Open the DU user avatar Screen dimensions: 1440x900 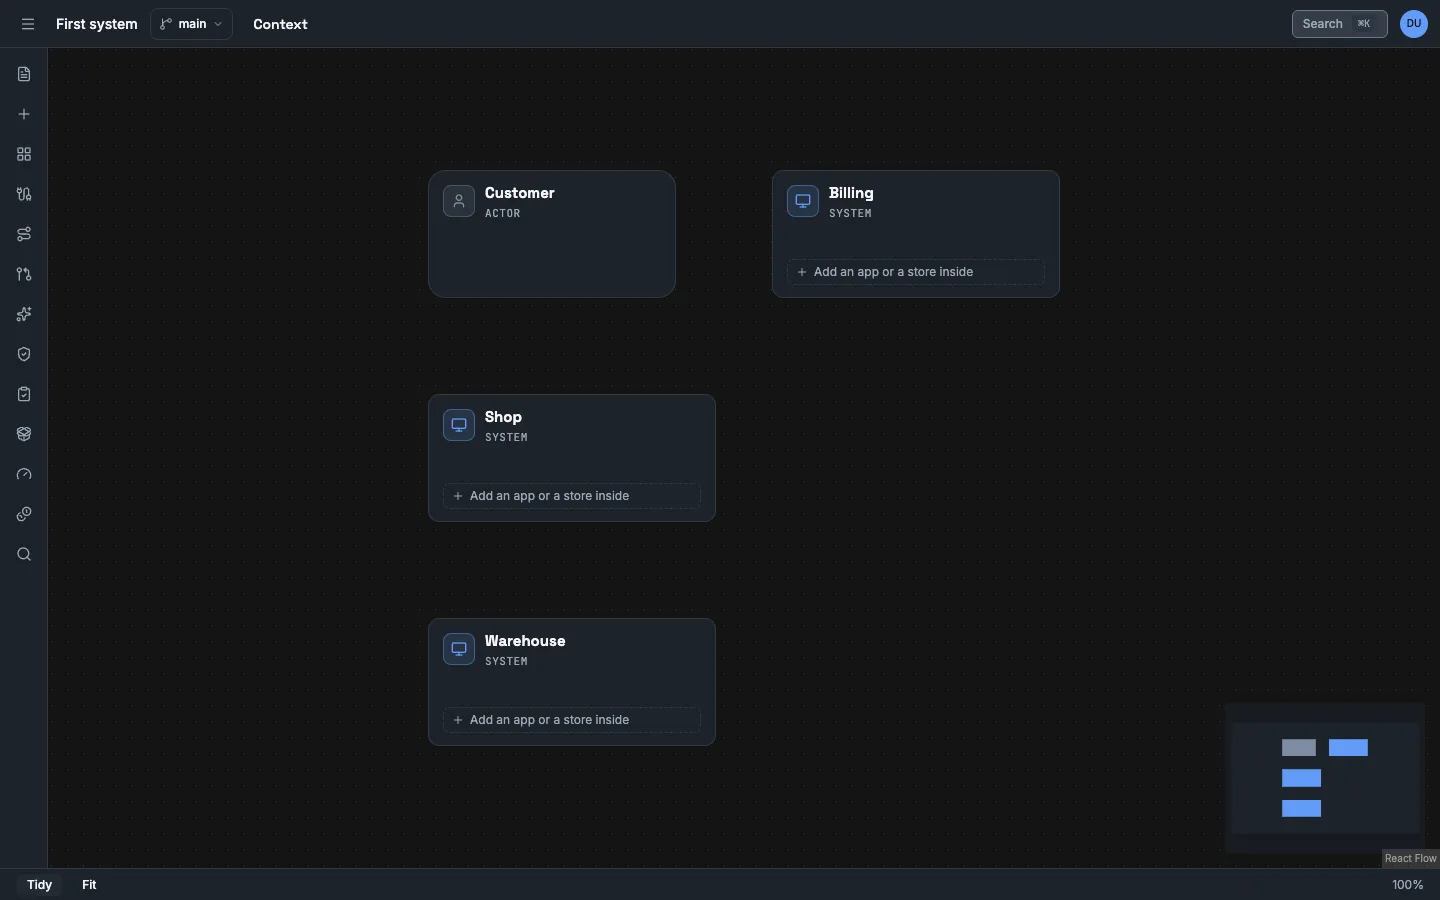[1414, 24]
